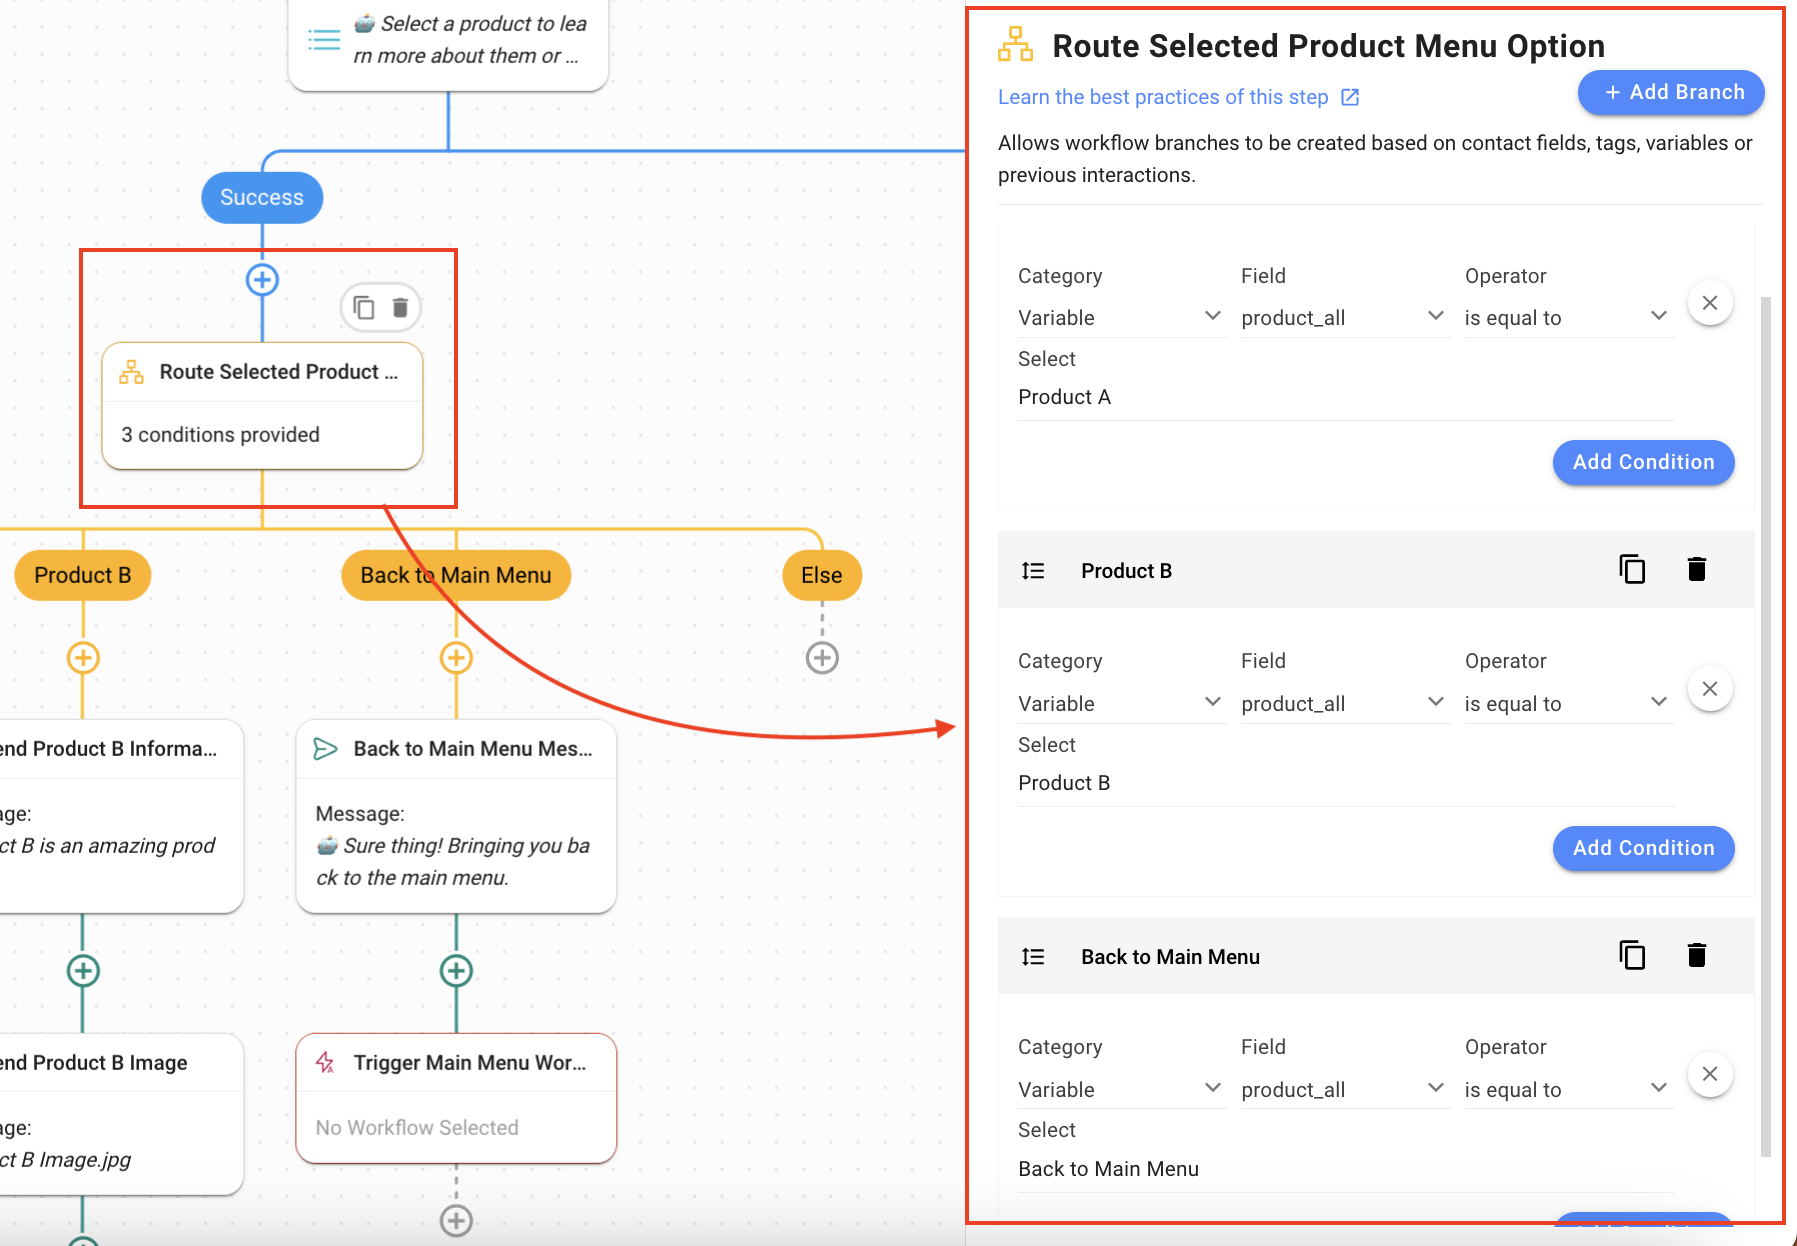The height and width of the screenshot is (1246, 1797).
Task: Open Category dropdown in the Product A condition
Action: (1120, 318)
